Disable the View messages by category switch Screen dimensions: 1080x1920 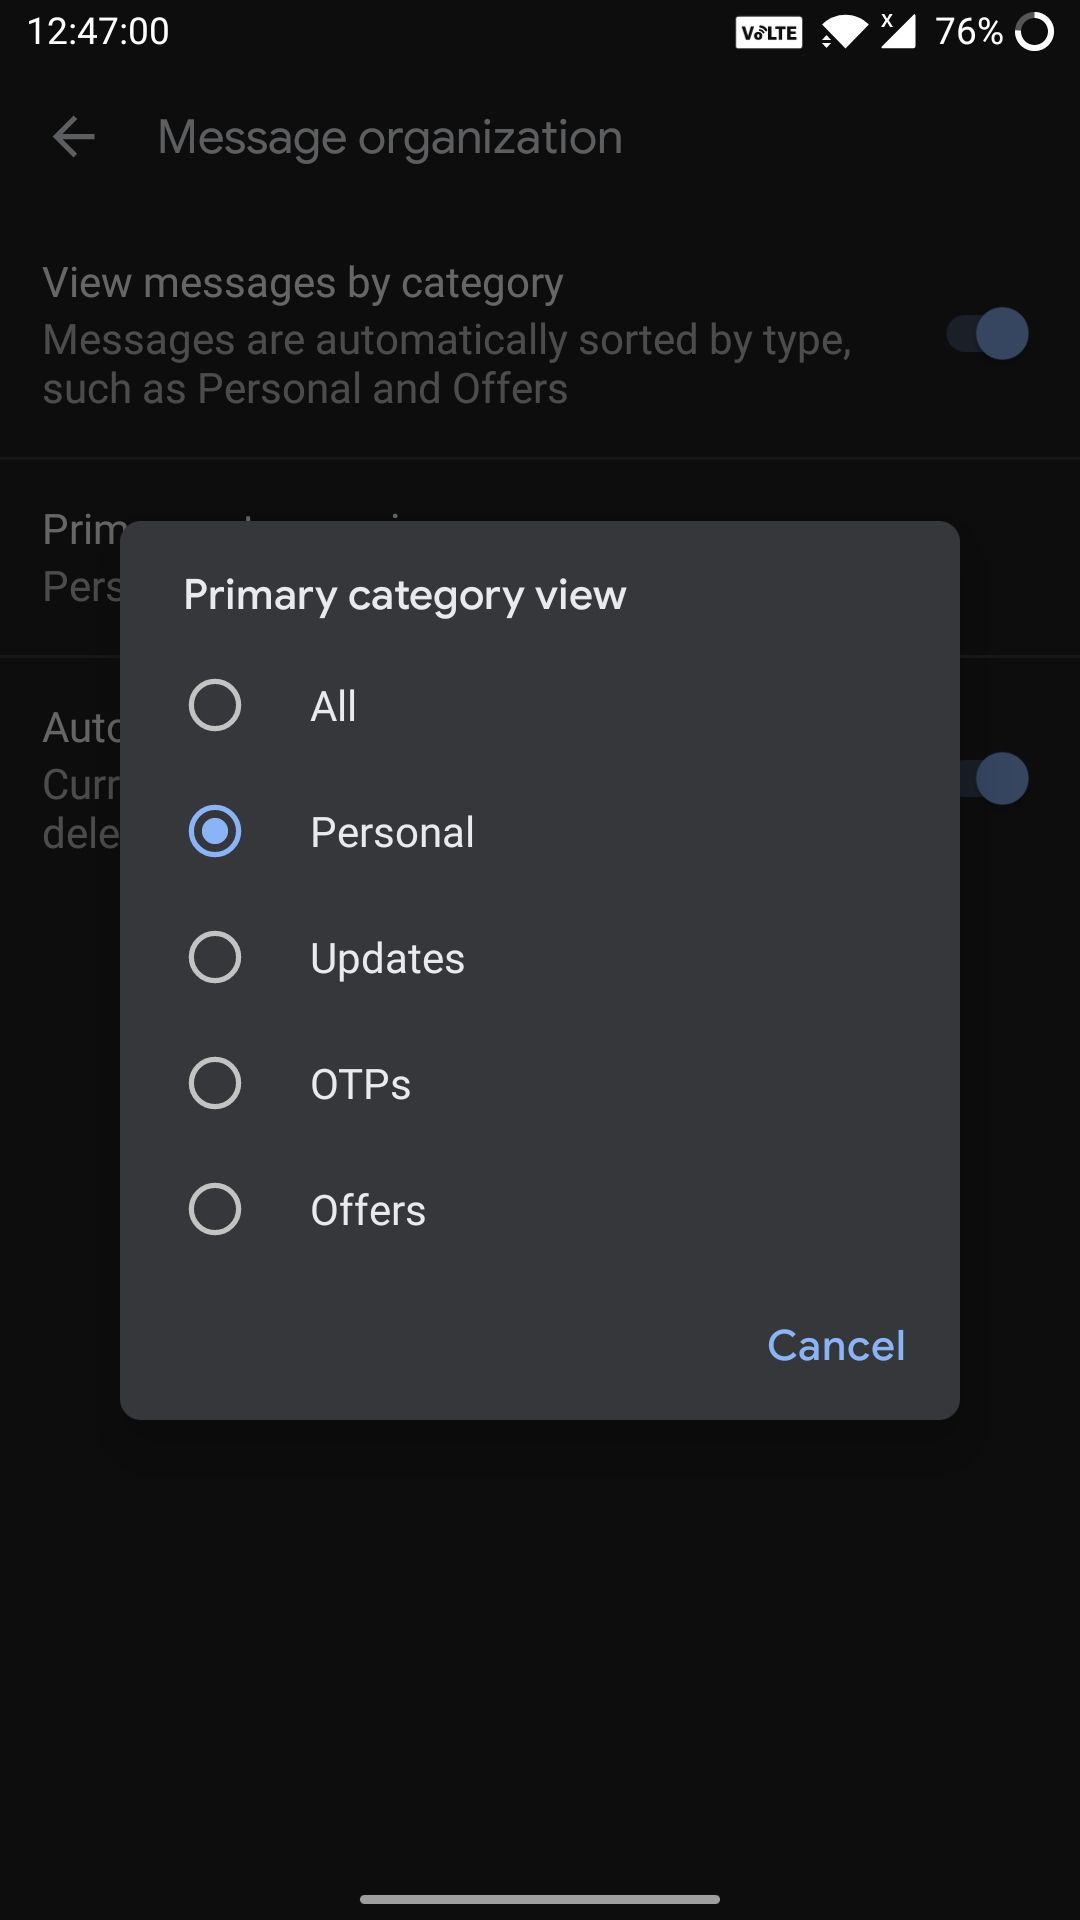click(x=985, y=333)
